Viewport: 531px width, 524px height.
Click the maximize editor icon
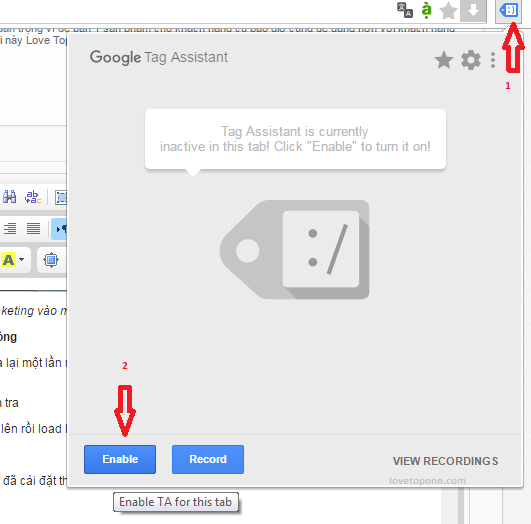click(x=51, y=260)
